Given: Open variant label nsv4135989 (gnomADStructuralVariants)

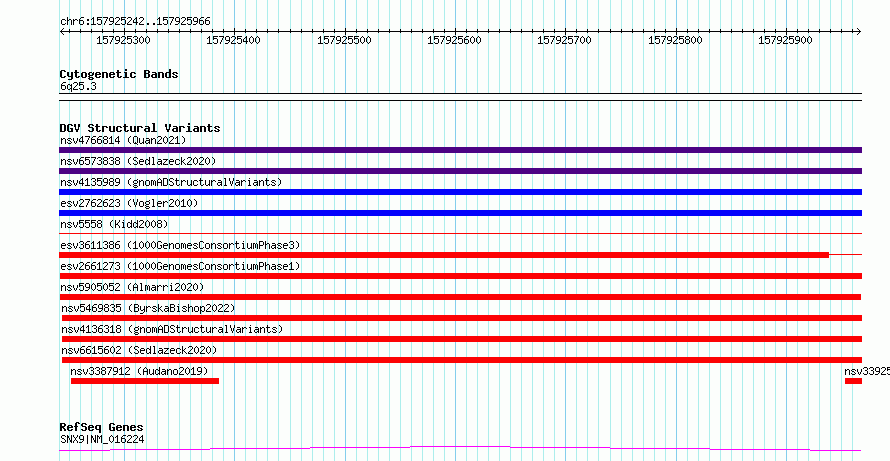Looking at the screenshot, I should point(171,182).
